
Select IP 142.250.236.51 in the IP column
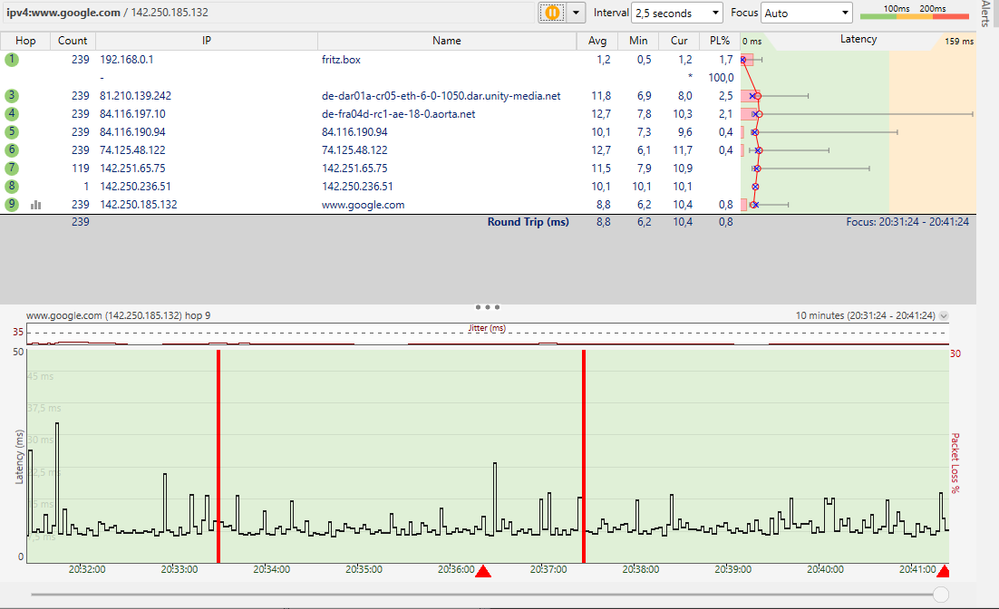135,187
